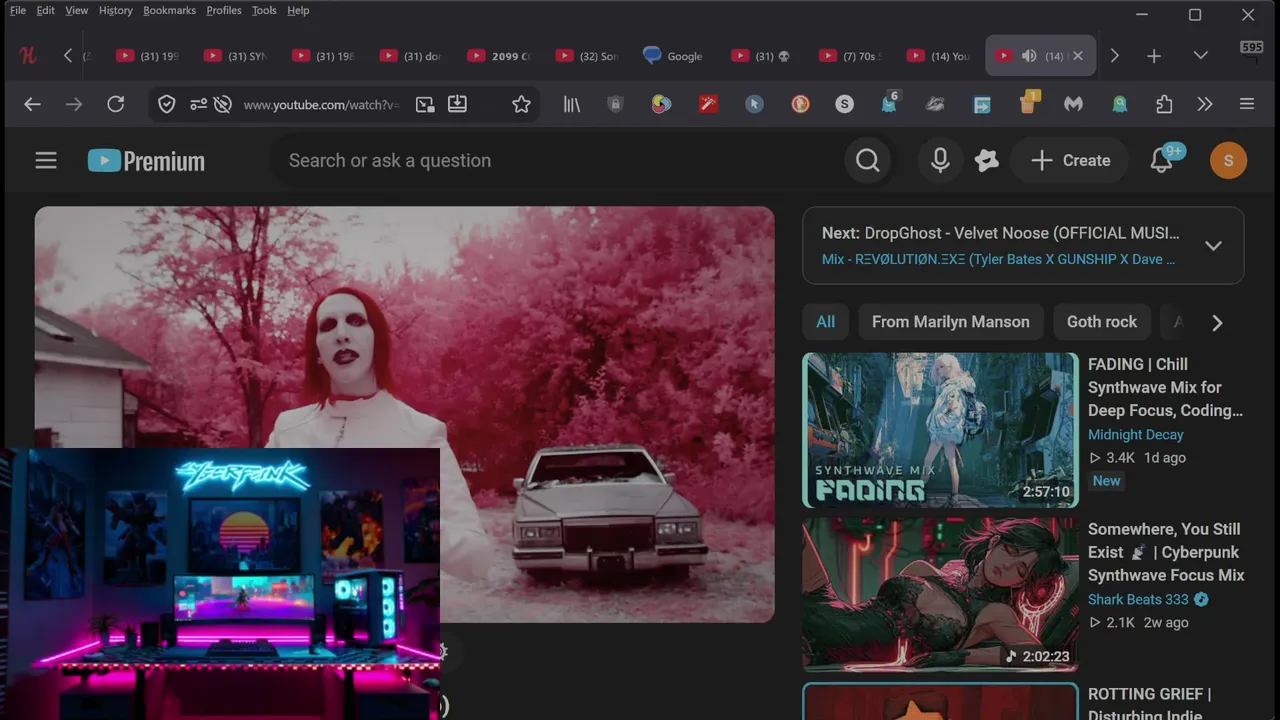Show more toolbar tools overflow
The width and height of the screenshot is (1280, 720).
[1205, 104]
